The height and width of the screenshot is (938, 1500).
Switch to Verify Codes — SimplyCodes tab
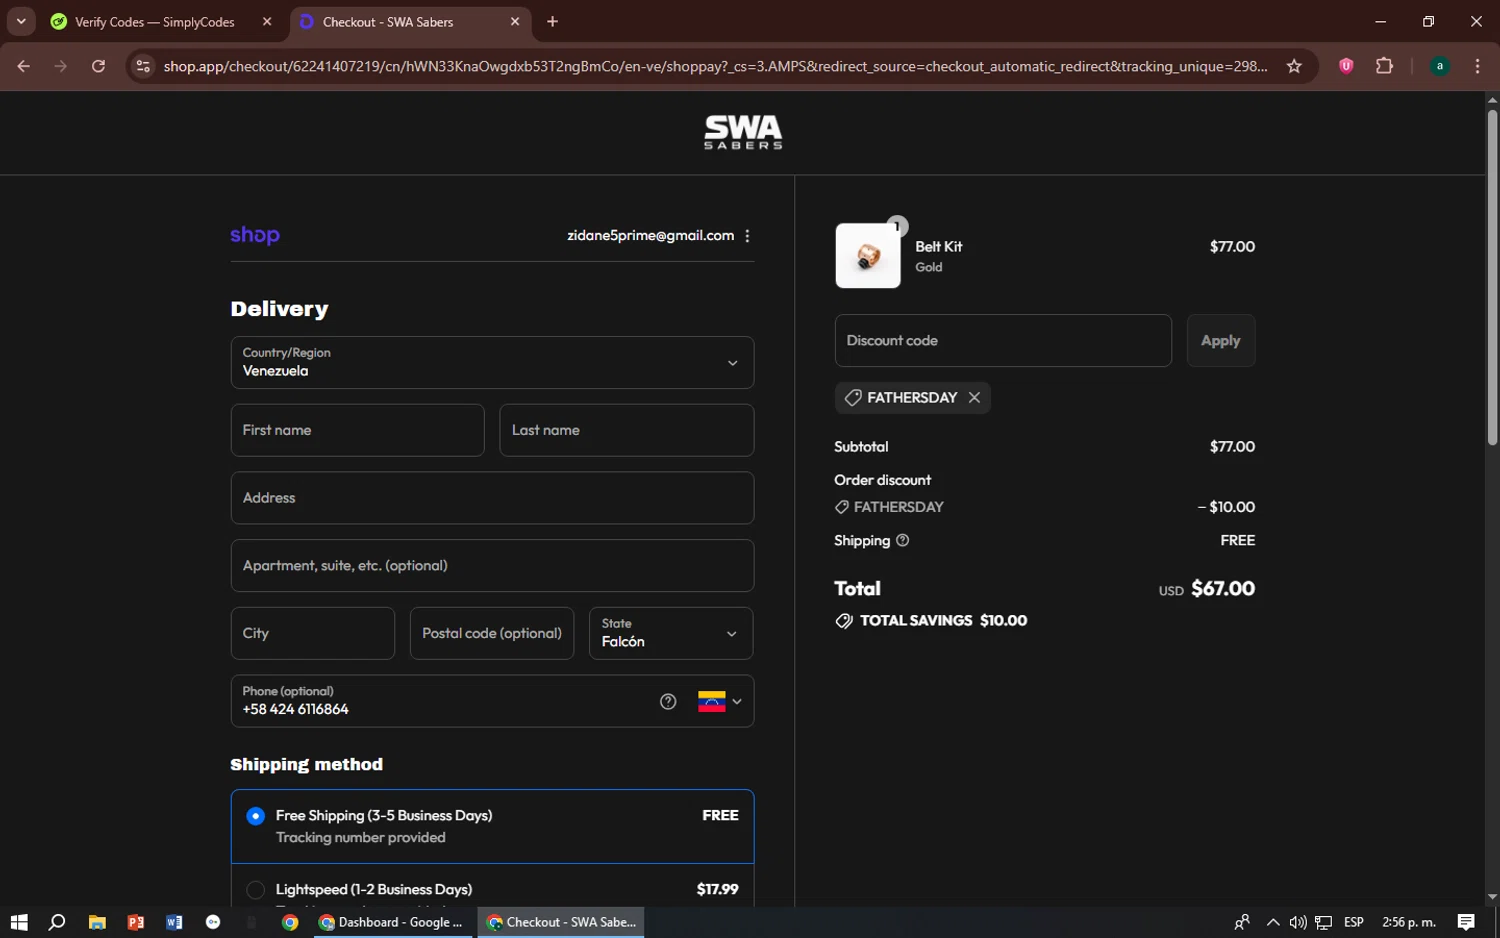155,22
